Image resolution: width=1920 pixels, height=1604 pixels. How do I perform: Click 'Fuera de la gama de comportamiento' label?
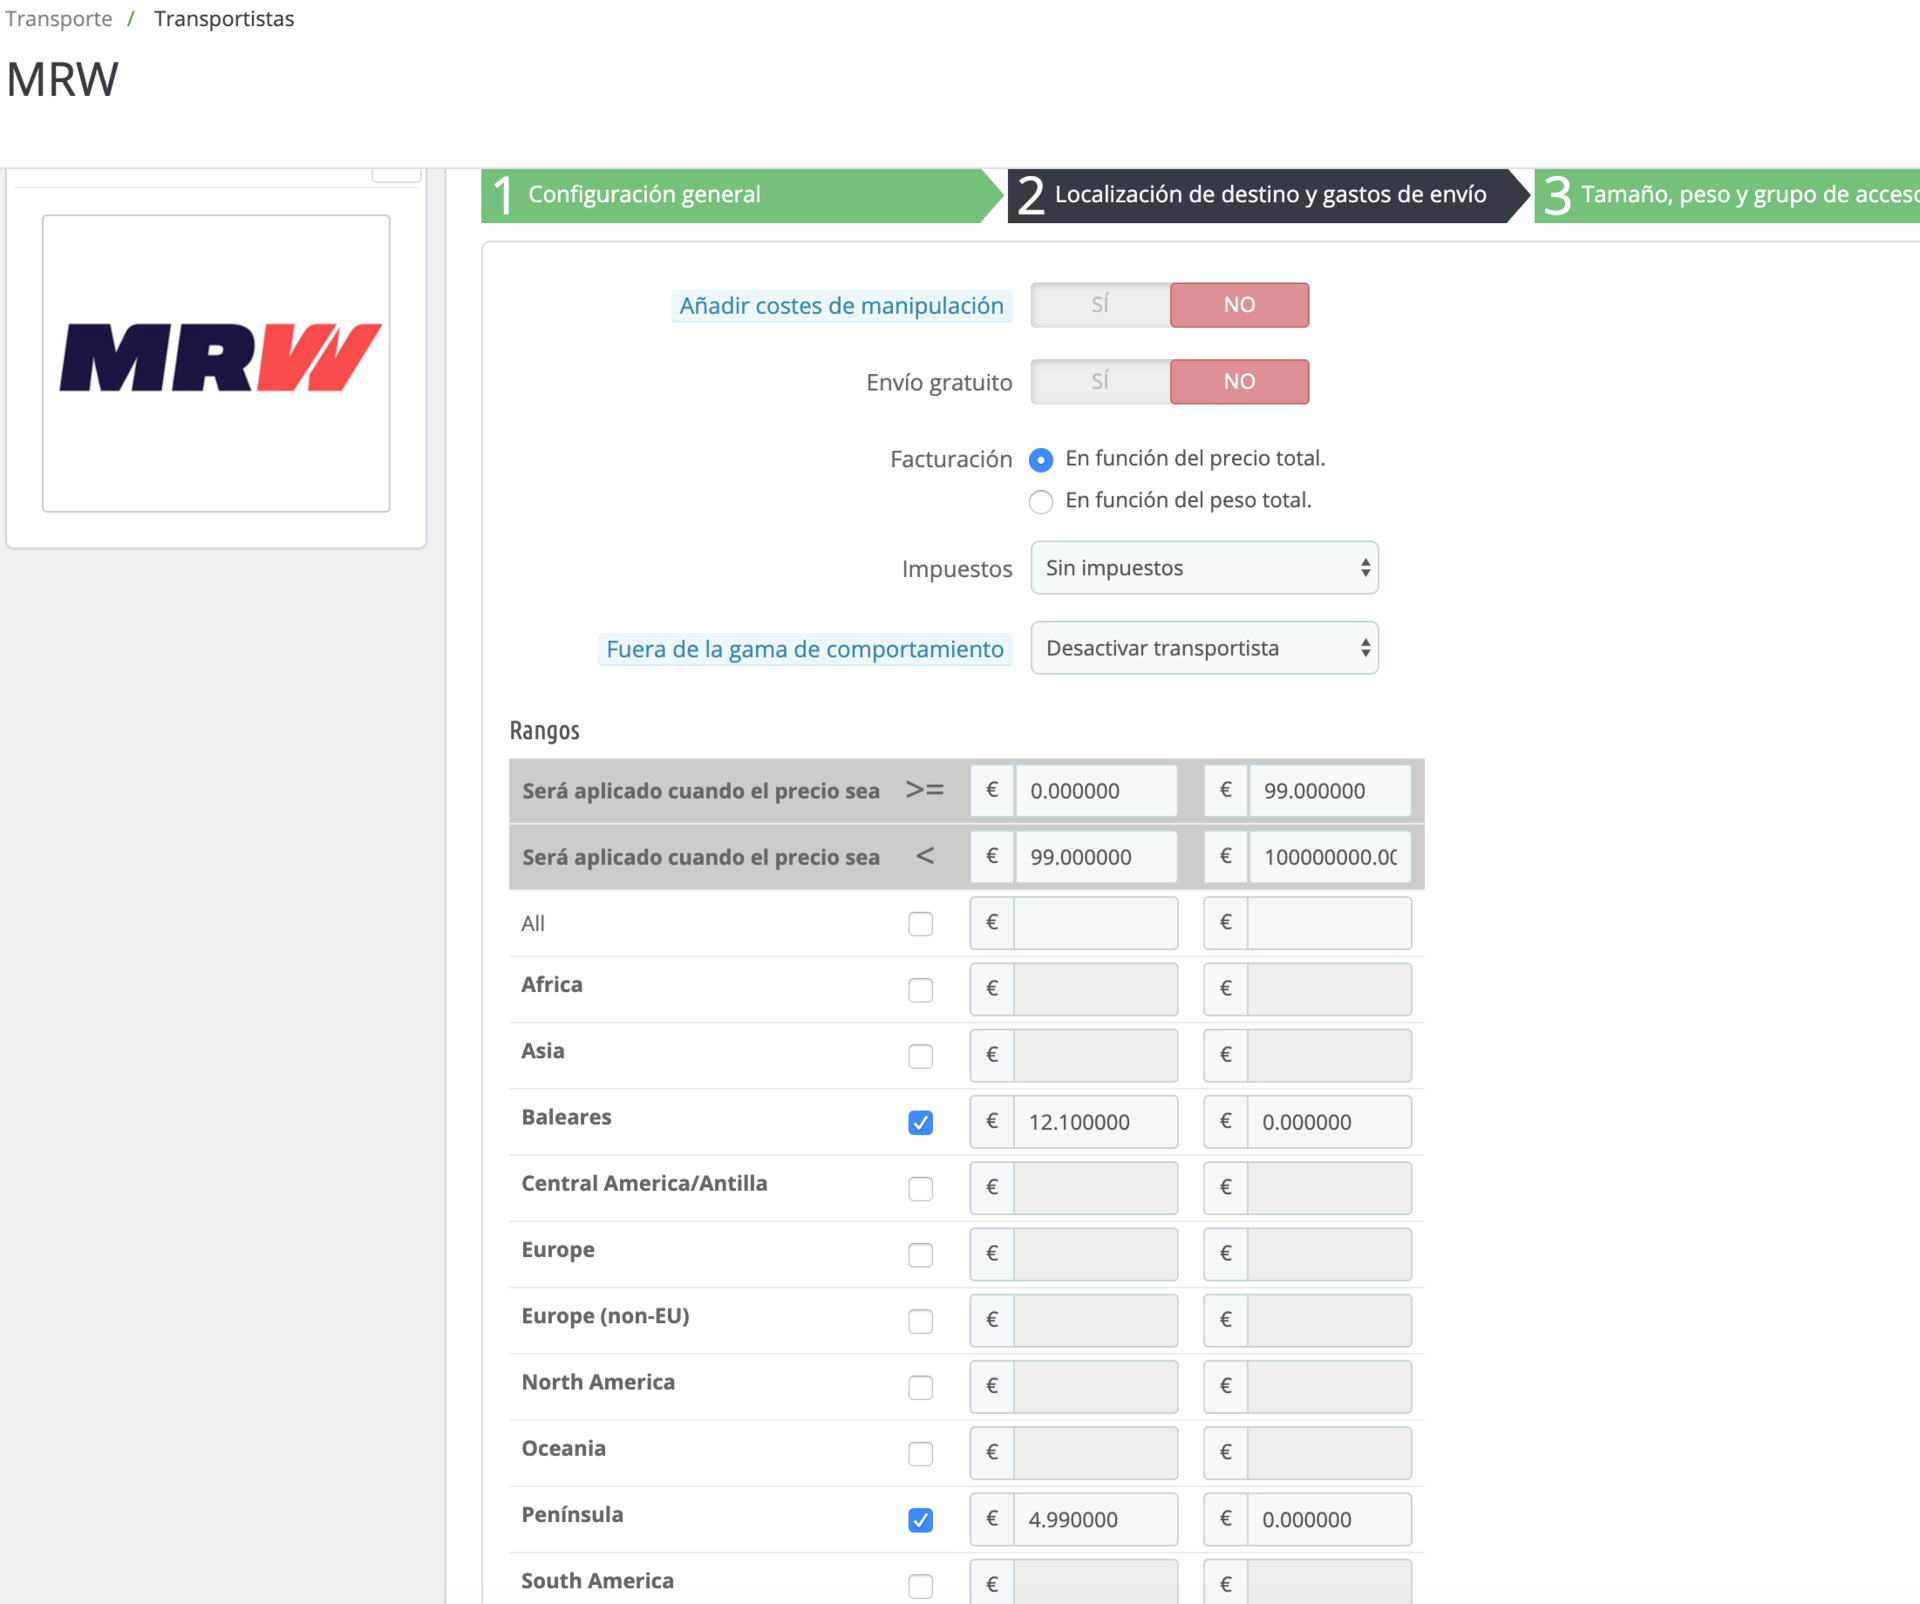point(804,650)
